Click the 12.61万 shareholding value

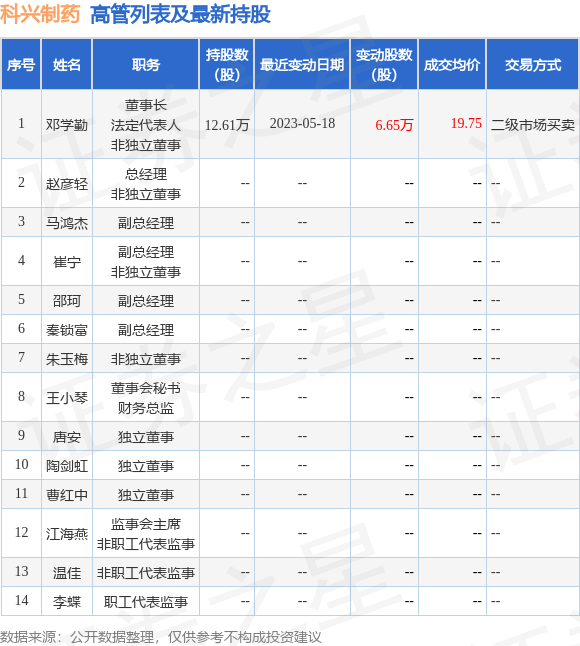[x=227, y=124]
